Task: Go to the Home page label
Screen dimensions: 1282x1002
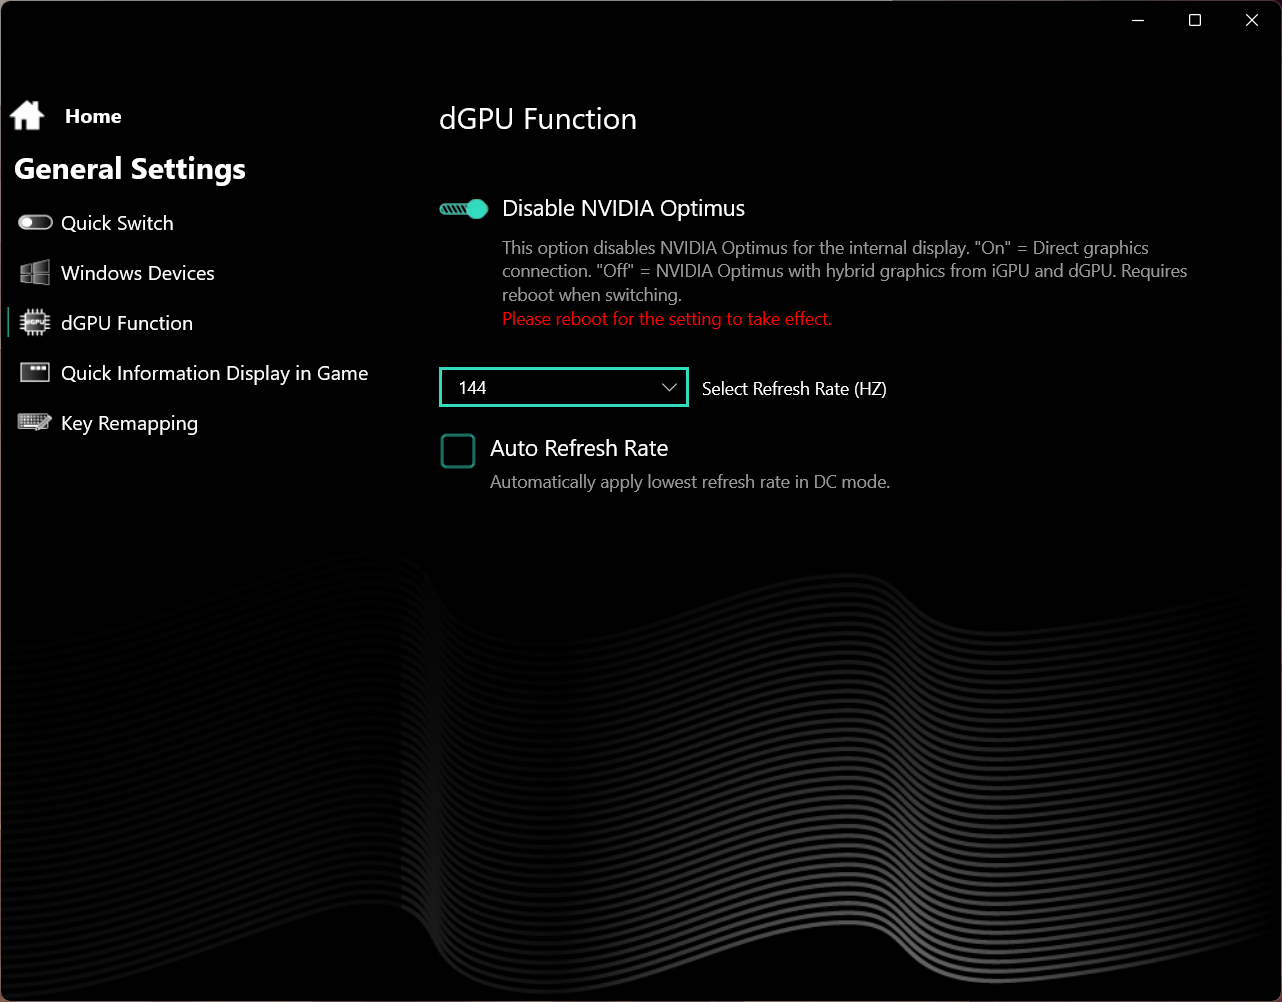Action: pyautogui.click(x=93, y=117)
